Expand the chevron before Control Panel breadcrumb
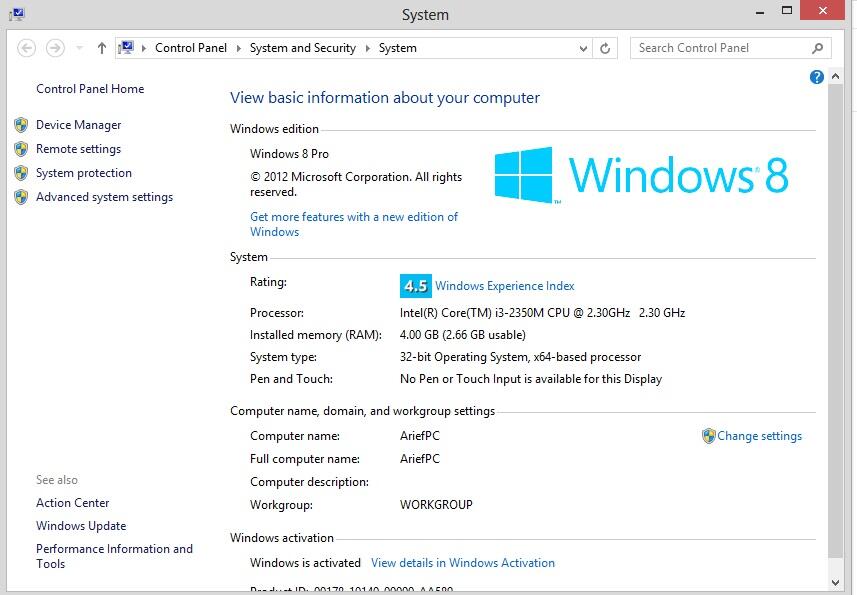Image resolution: width=857 pixels, height=595 pixels. [144, 48]
